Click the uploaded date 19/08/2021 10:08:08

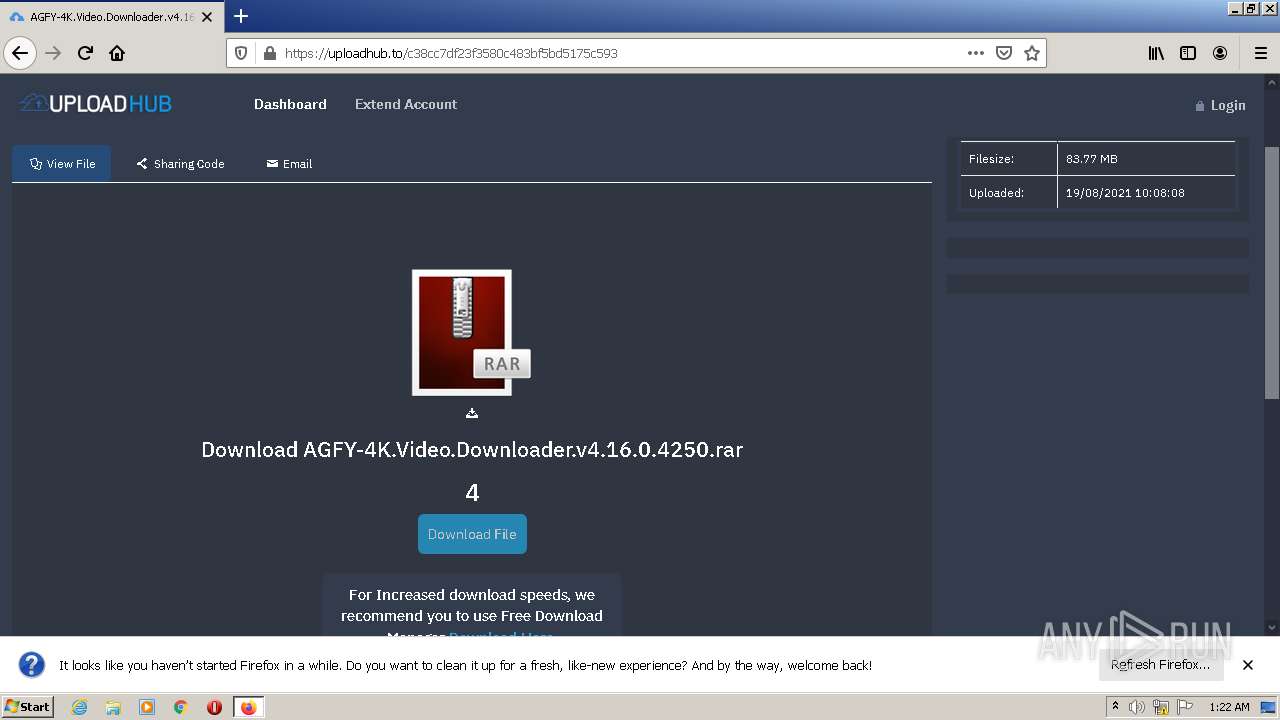pyautogui.click(x=1125, y=193)
